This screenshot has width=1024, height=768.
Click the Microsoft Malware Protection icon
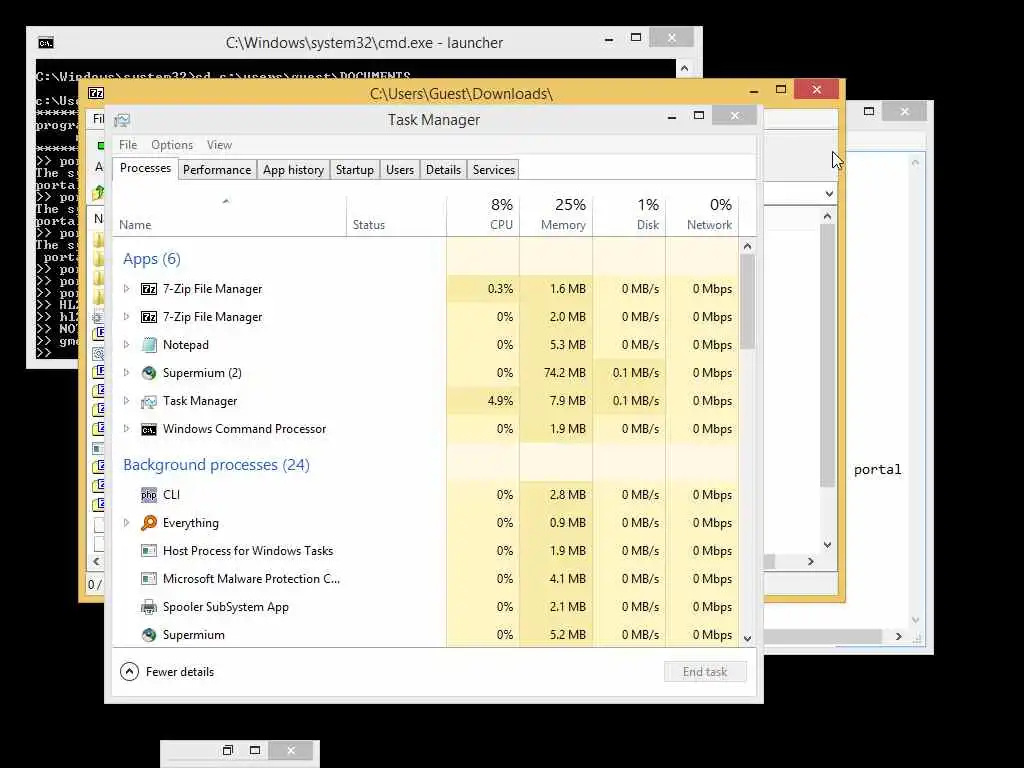(x=149, y=579)
